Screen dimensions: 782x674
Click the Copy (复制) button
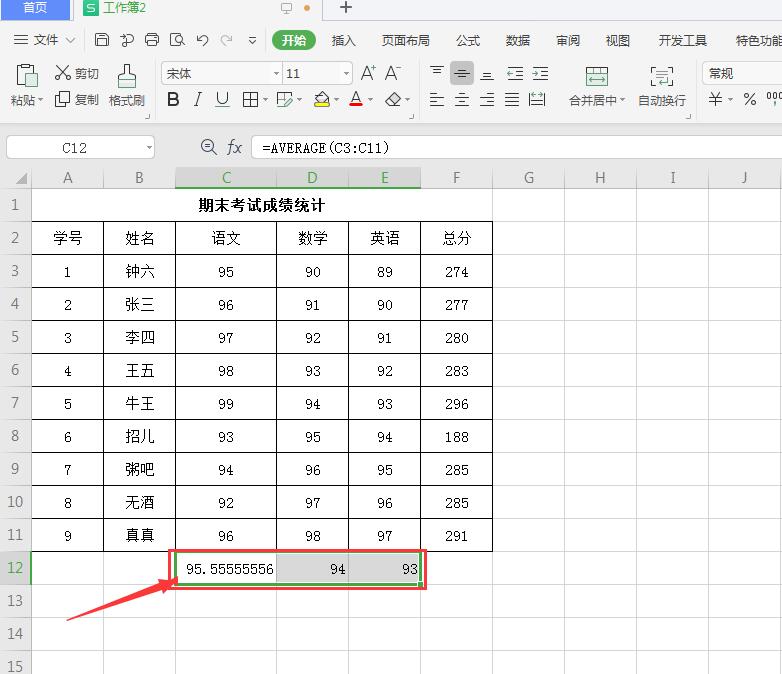tap(76, 99)
